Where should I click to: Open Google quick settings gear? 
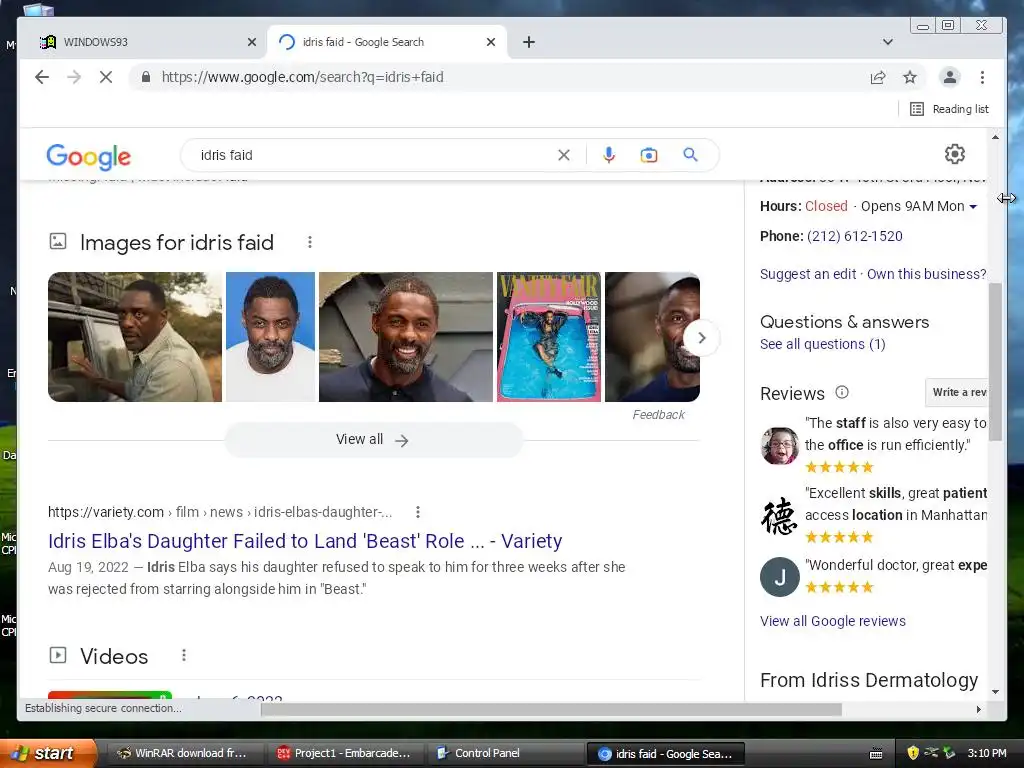[955, 154]
